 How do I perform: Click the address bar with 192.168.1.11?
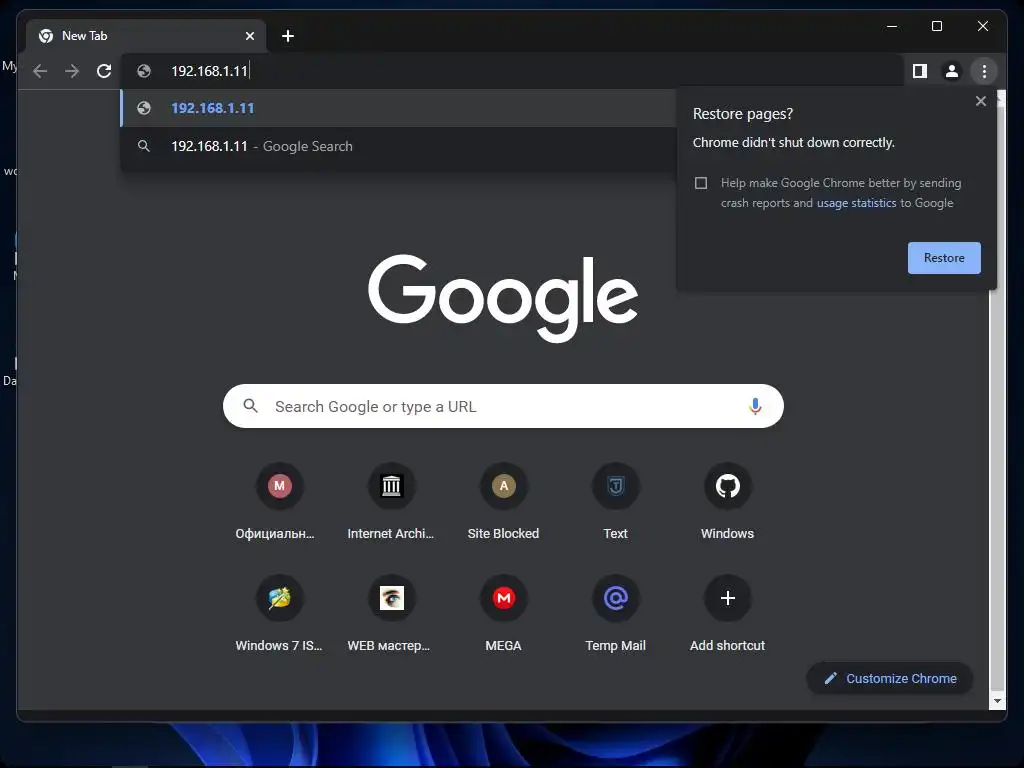[513, 71]
